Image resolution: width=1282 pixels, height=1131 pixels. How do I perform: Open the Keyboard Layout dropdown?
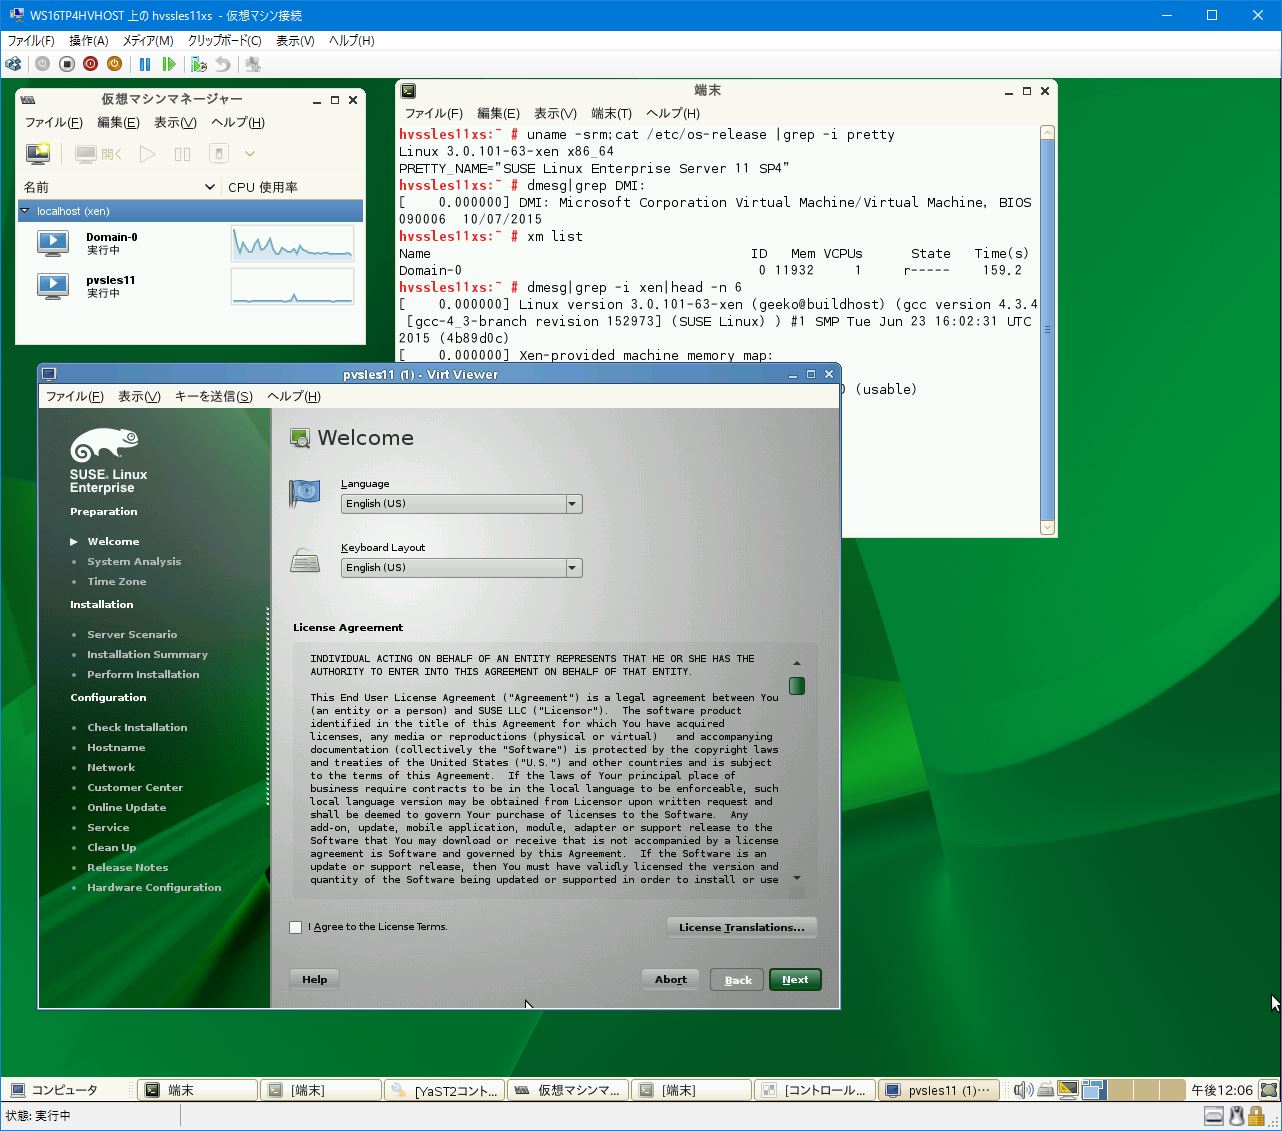461,568
